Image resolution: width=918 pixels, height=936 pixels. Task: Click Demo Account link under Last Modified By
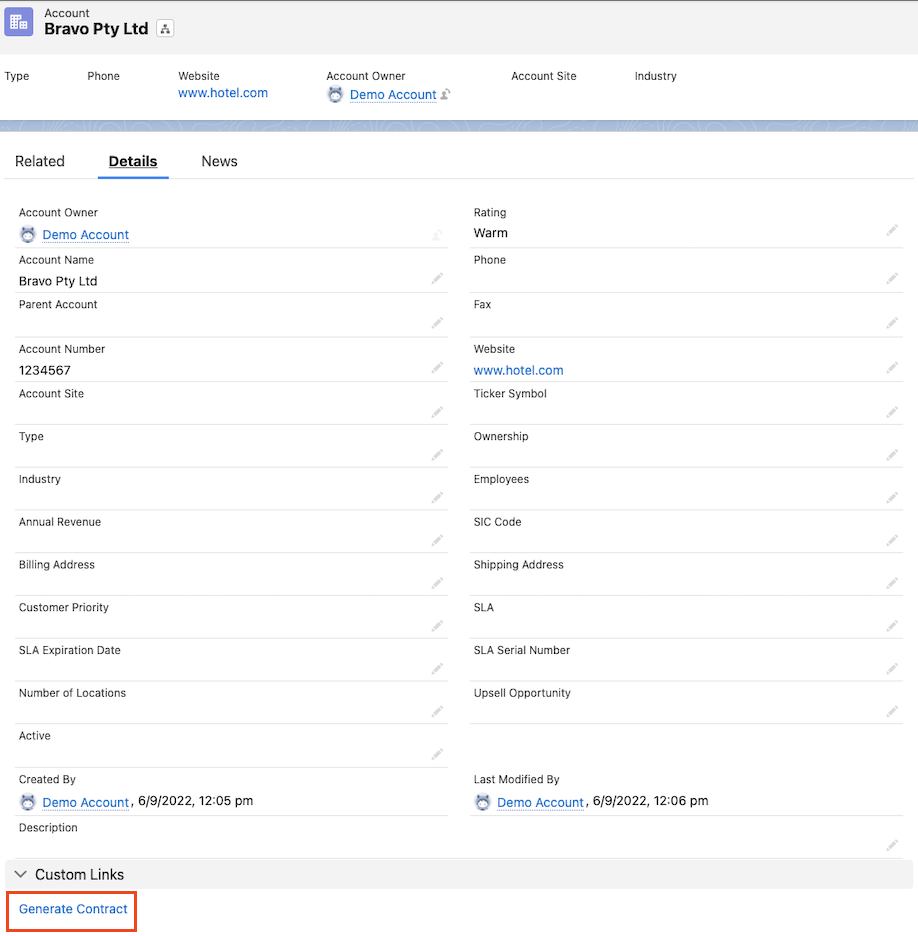click(540, 802)
